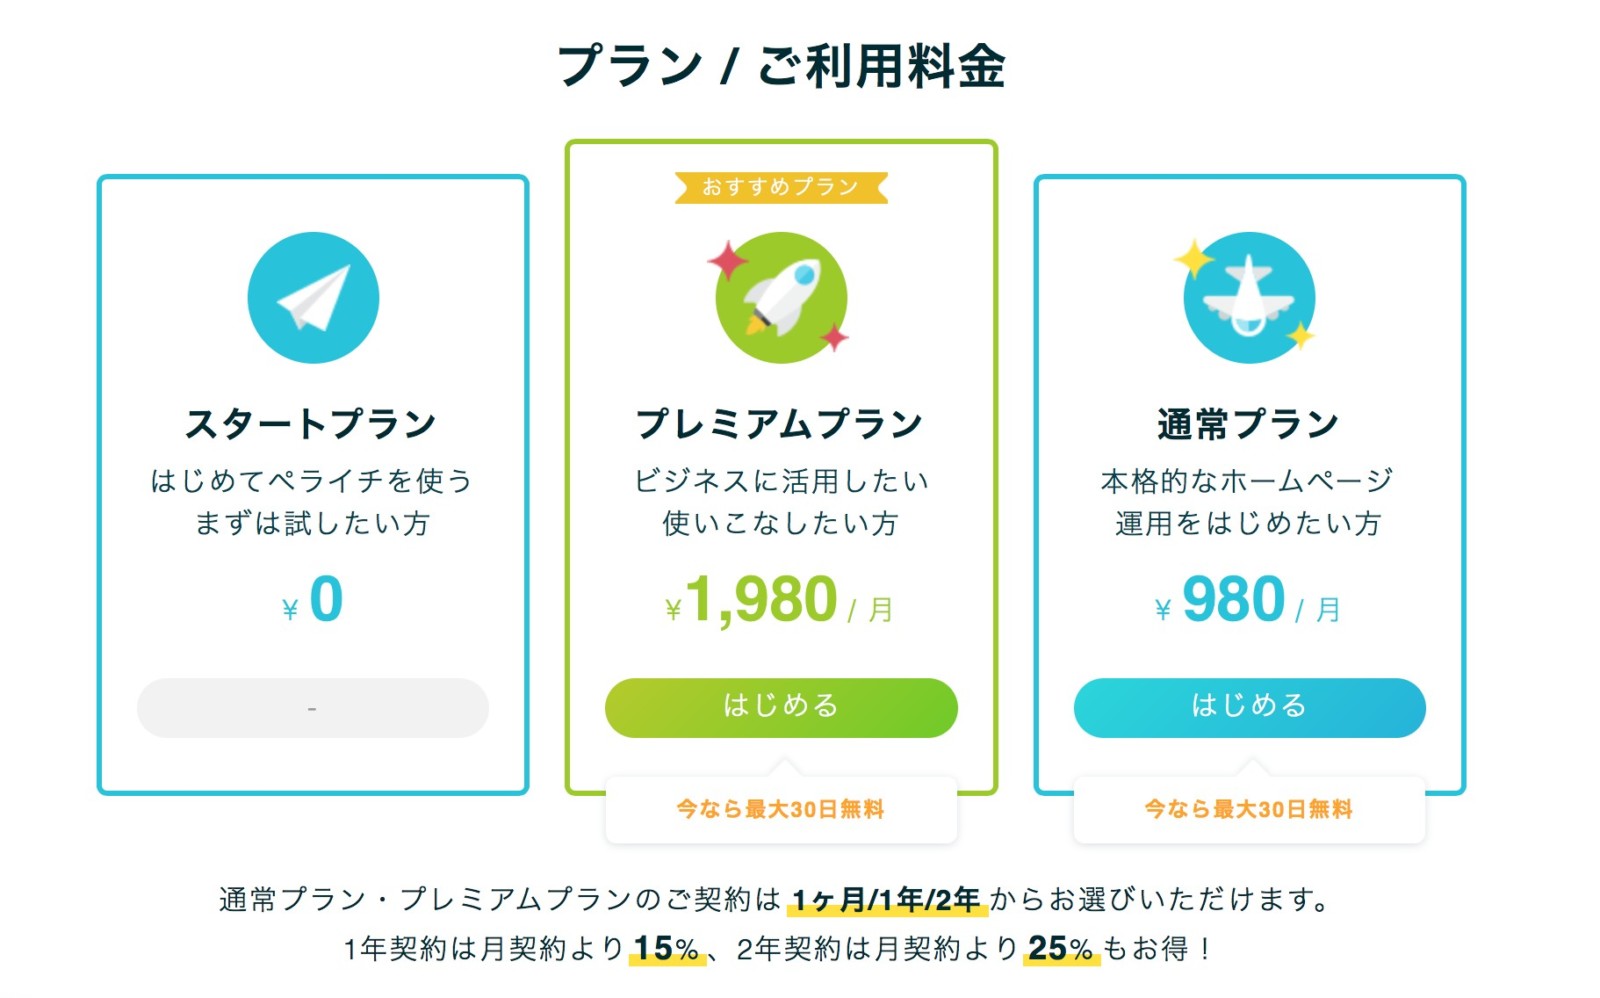Click the rocket icon for プレミアムプラン
Screen dimensions: 1600x998
pyautogui.click(x=781, y=298)
